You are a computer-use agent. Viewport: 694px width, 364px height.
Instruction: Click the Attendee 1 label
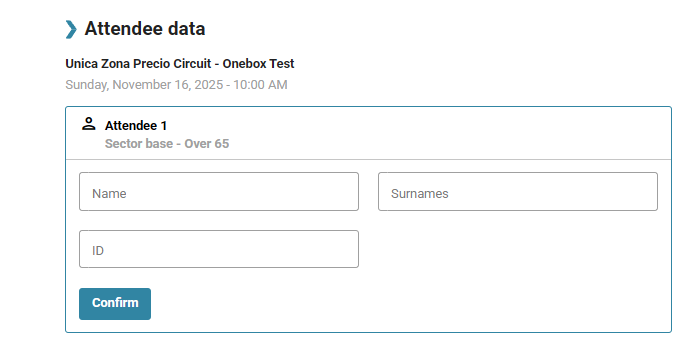click(136, 126)
